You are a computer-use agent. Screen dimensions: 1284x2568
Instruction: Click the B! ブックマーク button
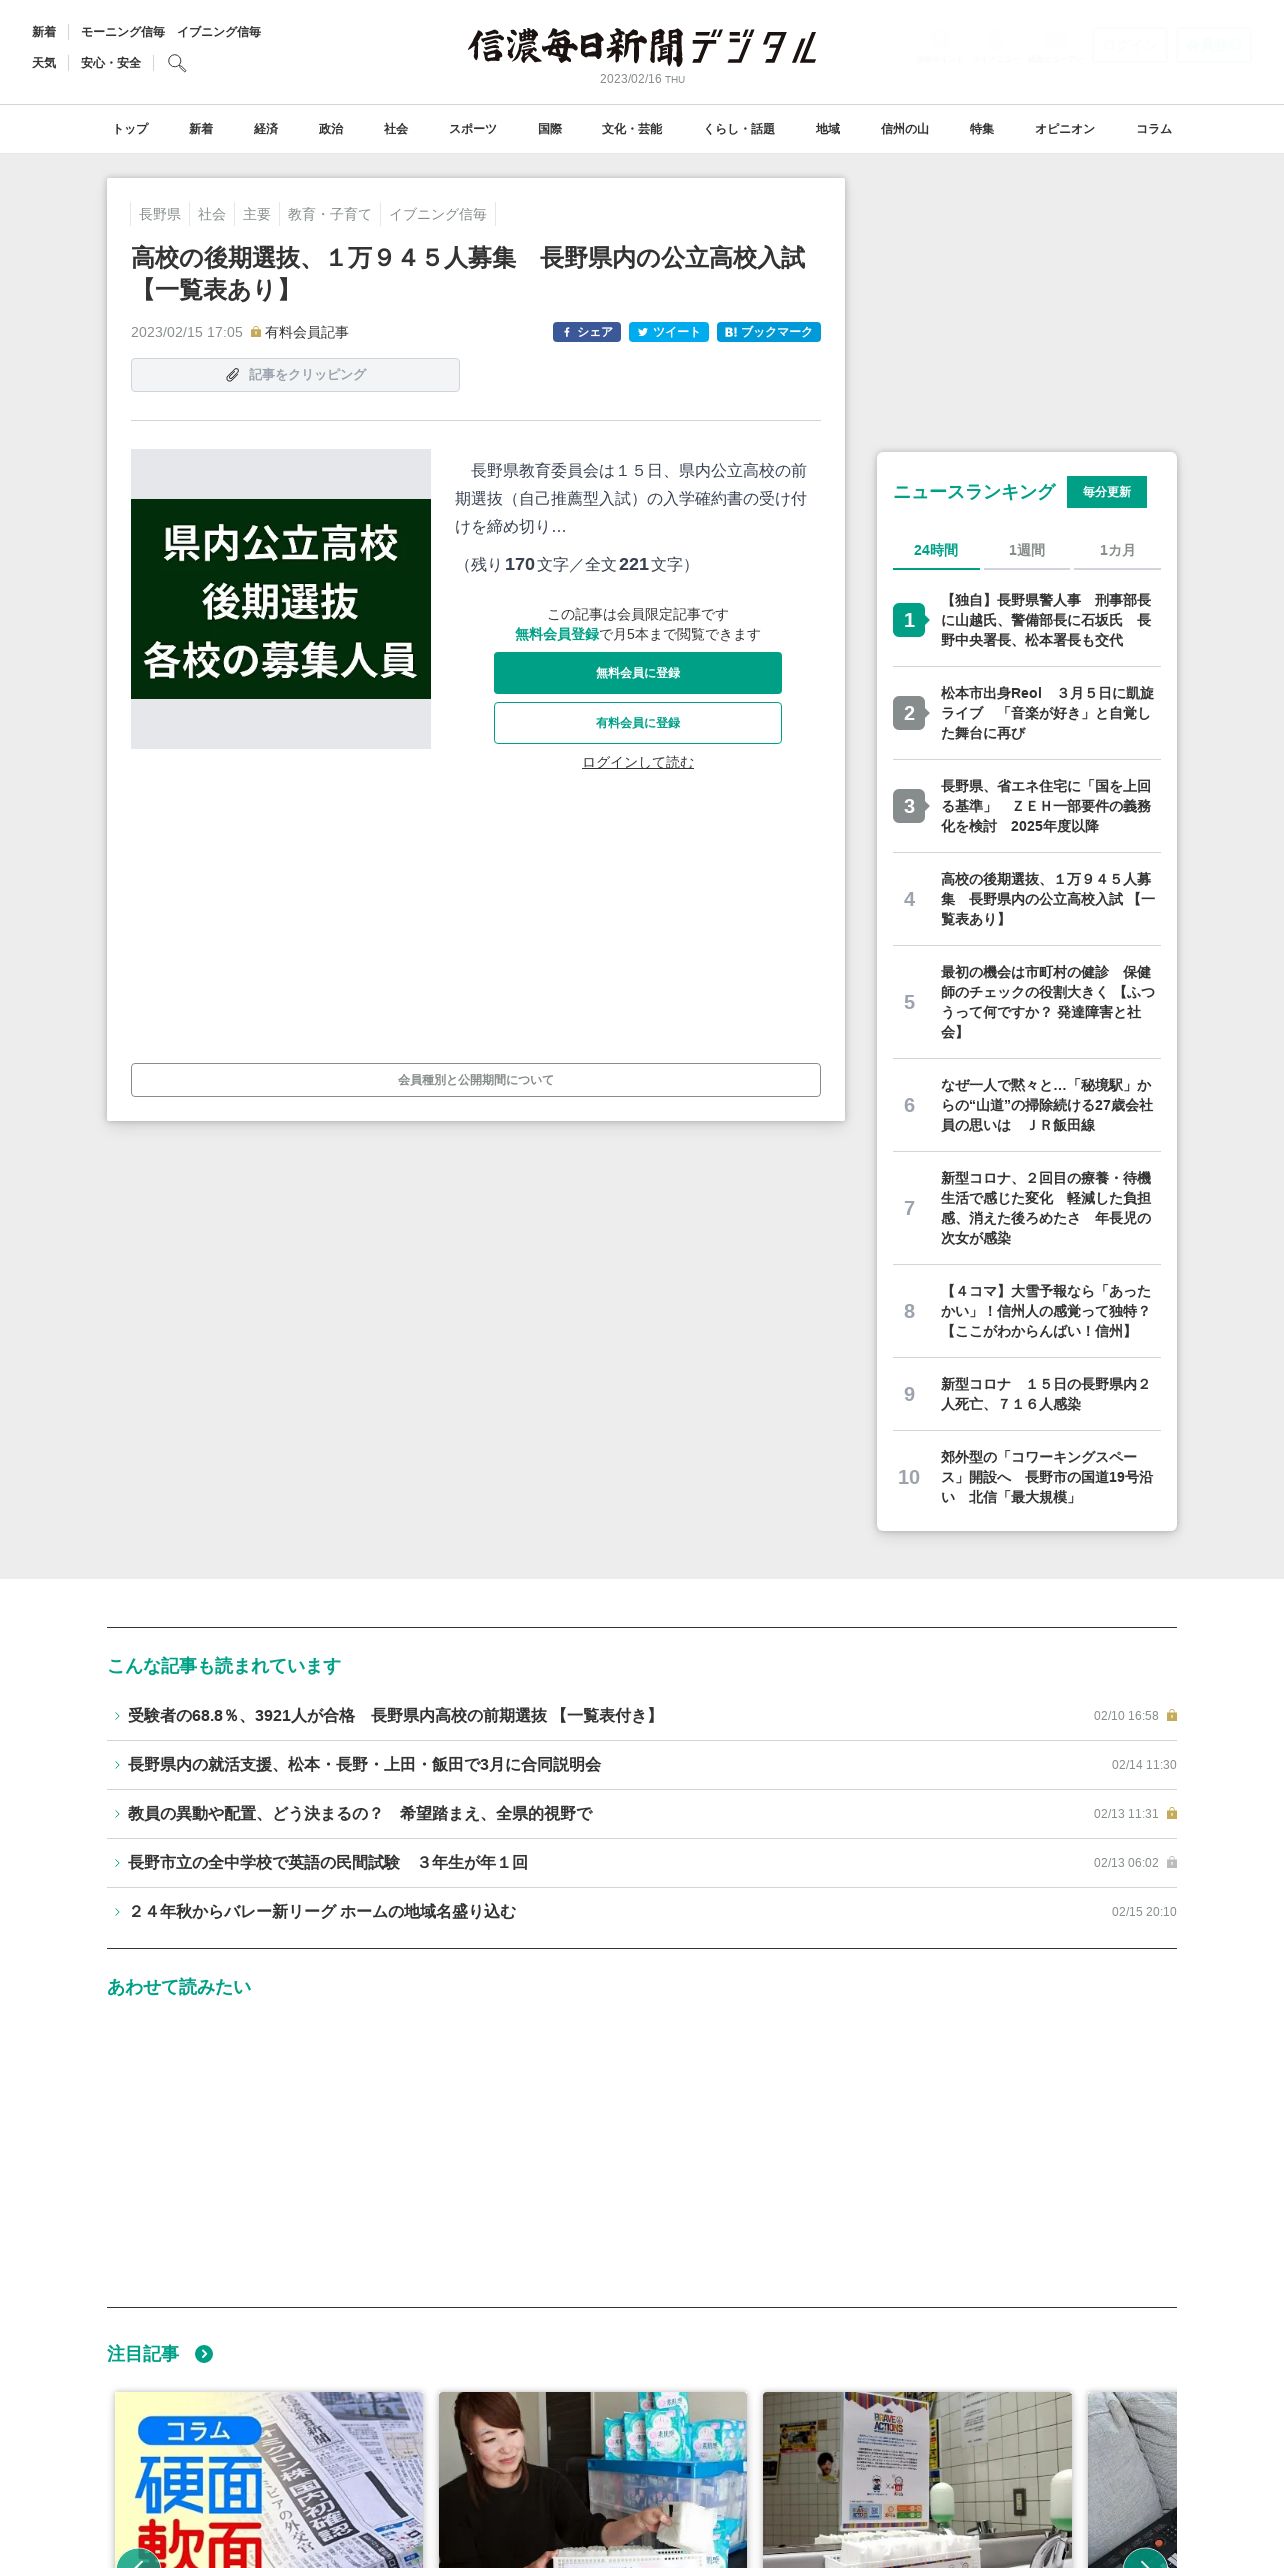click(769, 332)
